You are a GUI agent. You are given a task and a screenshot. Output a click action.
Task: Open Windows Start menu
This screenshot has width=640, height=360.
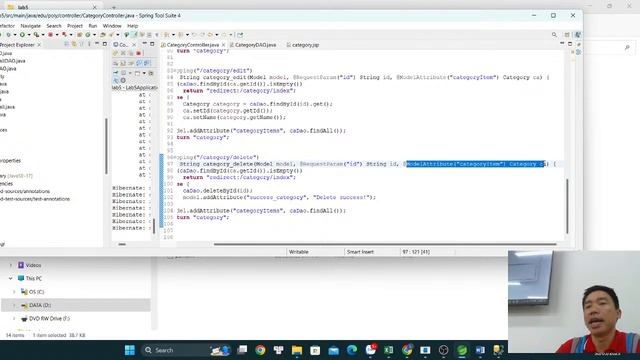click(130, 350)
